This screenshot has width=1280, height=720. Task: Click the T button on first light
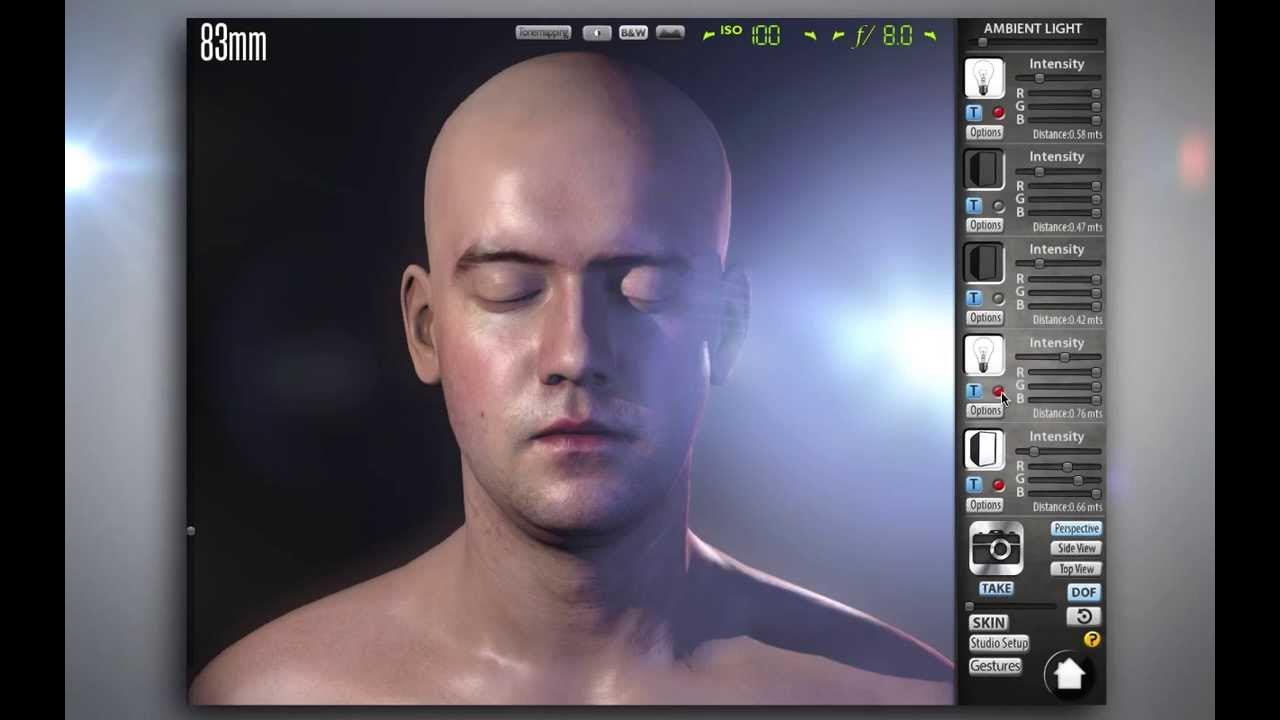pos(974,113)
